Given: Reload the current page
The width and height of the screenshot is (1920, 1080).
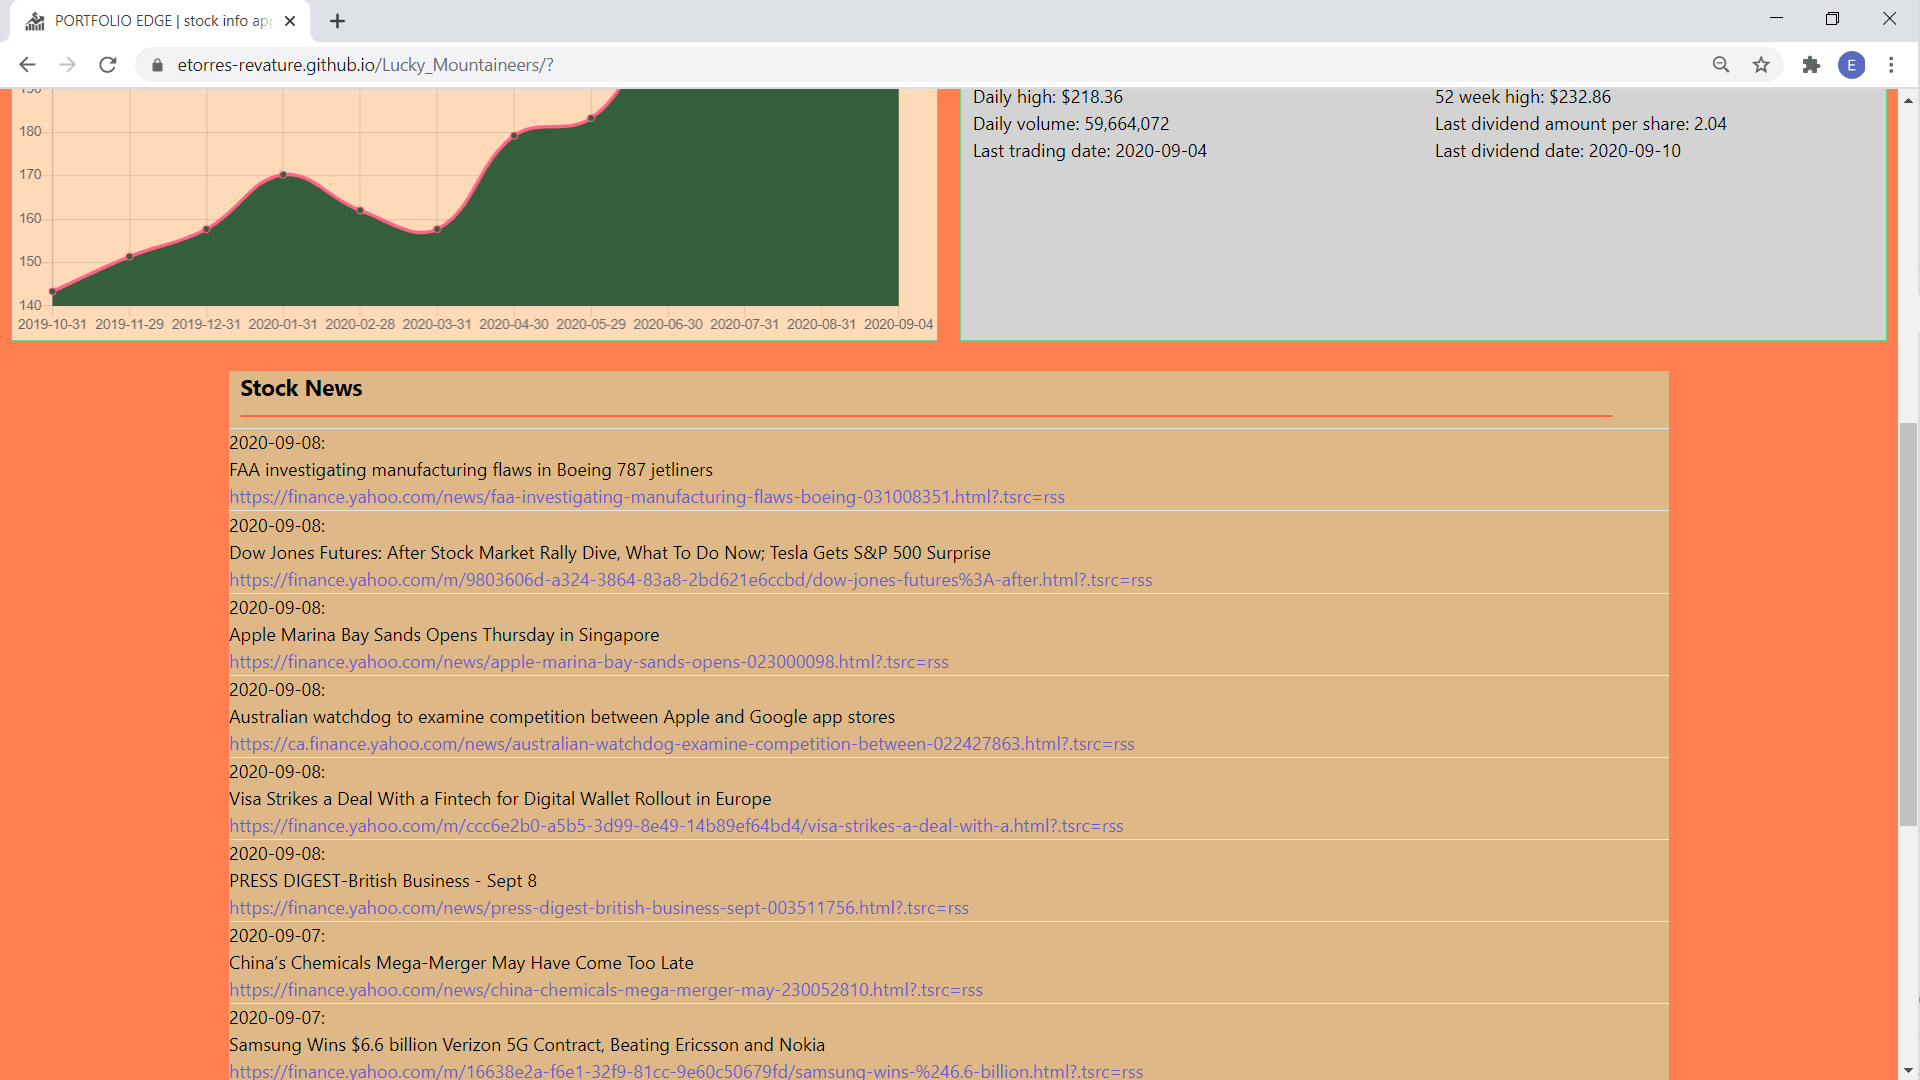Looking at the screenshot, I should [108, 65].
